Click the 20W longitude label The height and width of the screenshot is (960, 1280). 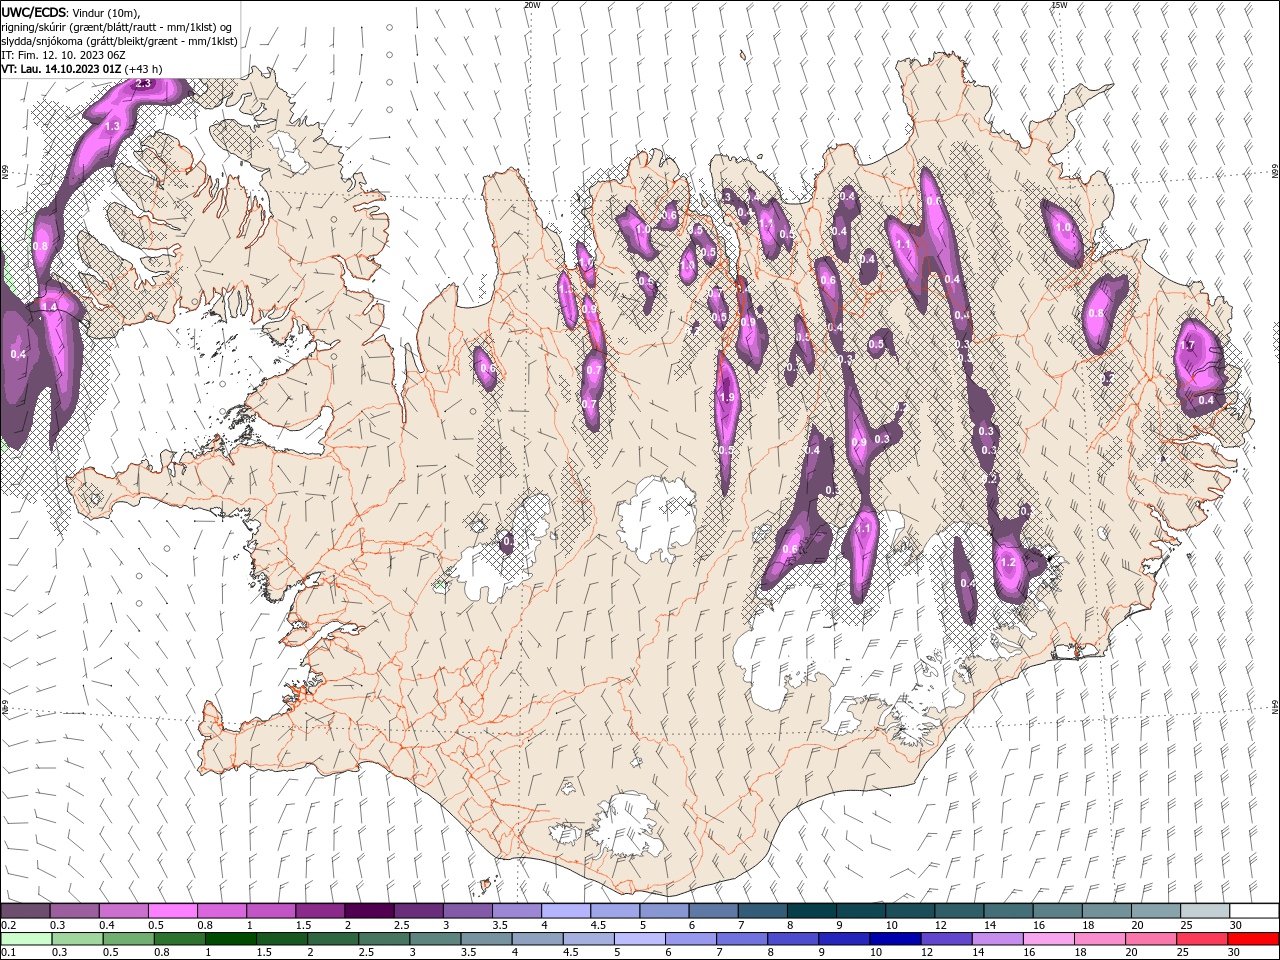[x=532, y=5]
